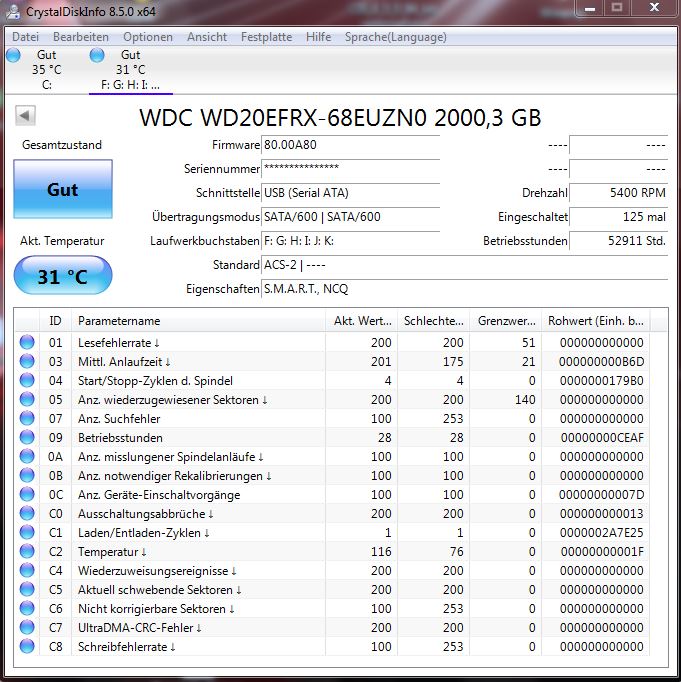This screenshot has width=681, height=682.
Task: Click the Gut health status button
Action: tap(63, 189)
